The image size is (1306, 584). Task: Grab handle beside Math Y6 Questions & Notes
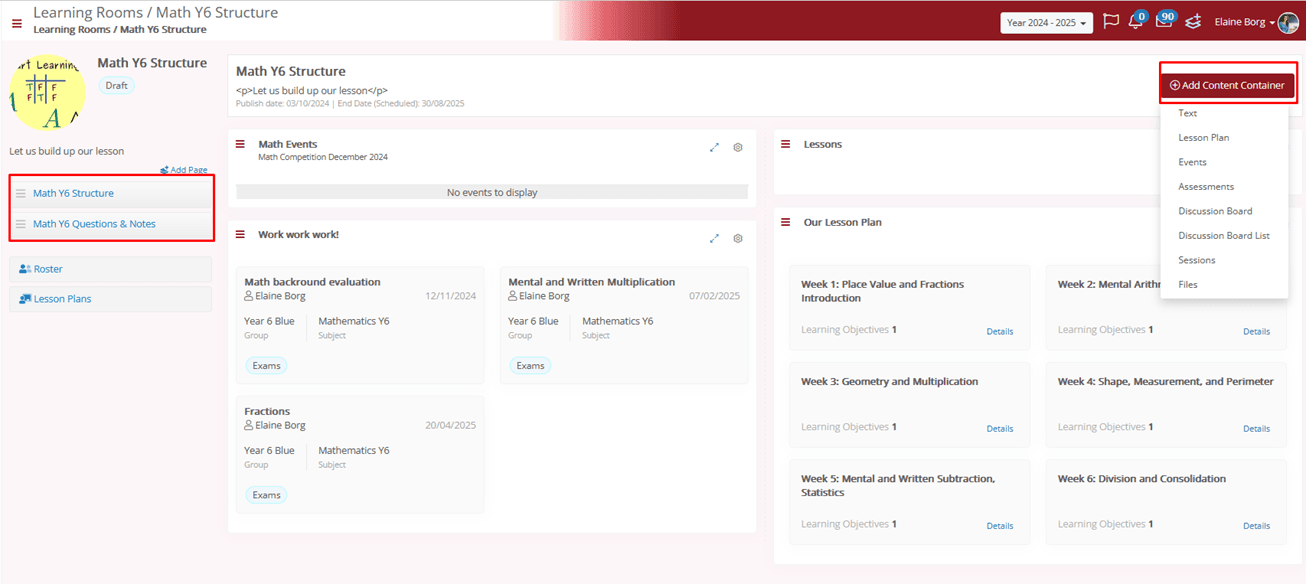tap(21, 224)
